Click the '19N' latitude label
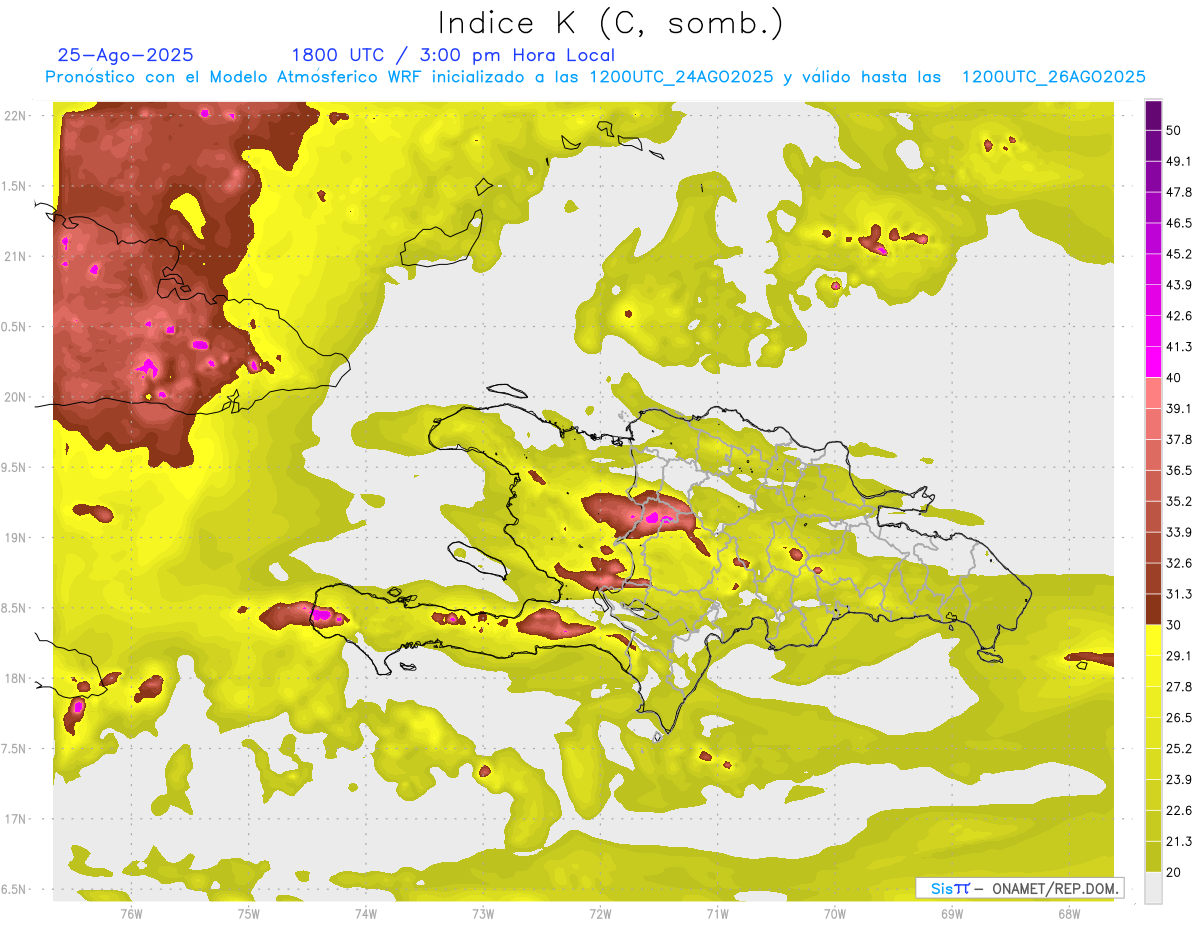The image size is (1200, 927). click(16, 537)
